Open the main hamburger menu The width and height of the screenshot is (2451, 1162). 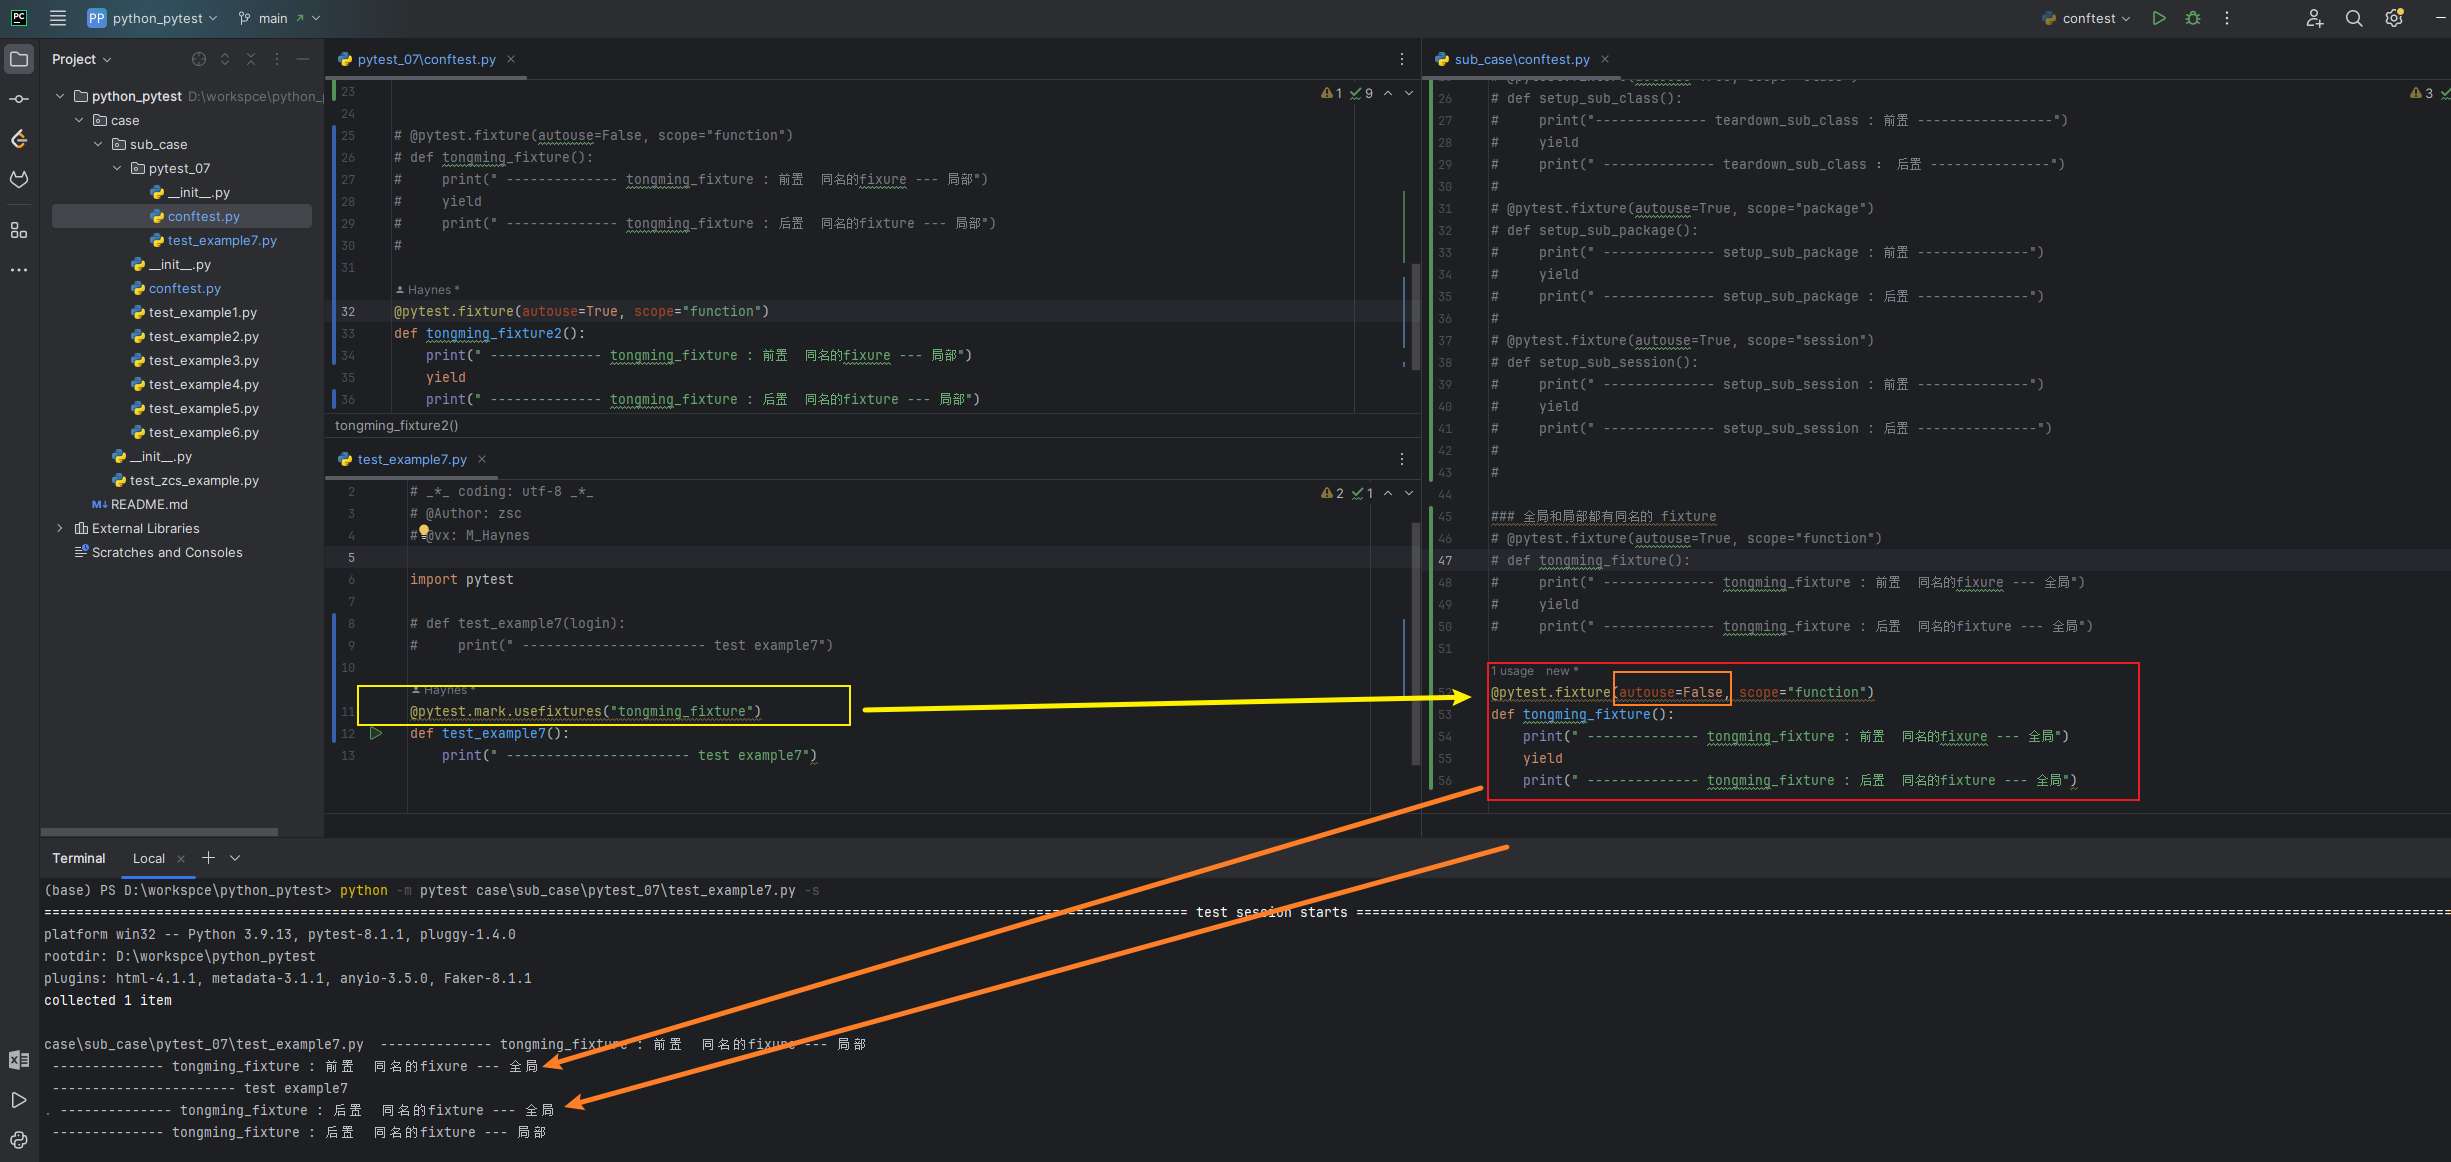click(58, 18)
